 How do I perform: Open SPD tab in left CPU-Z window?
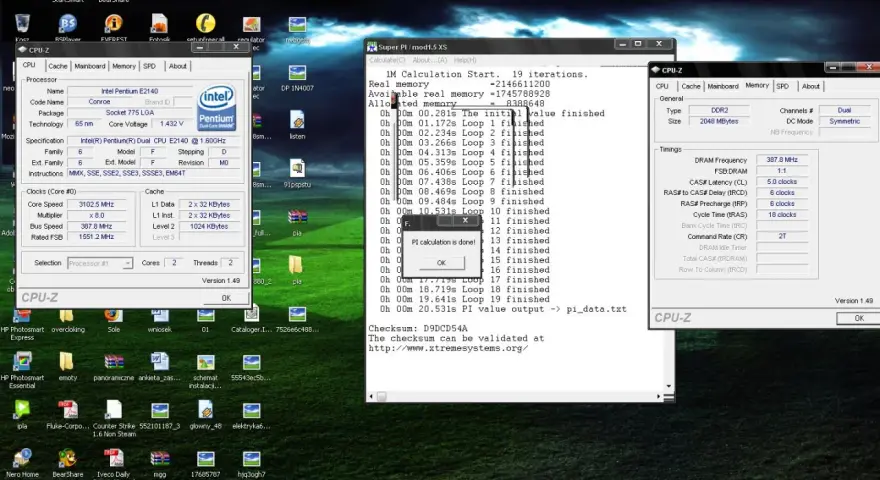(149, 66)
